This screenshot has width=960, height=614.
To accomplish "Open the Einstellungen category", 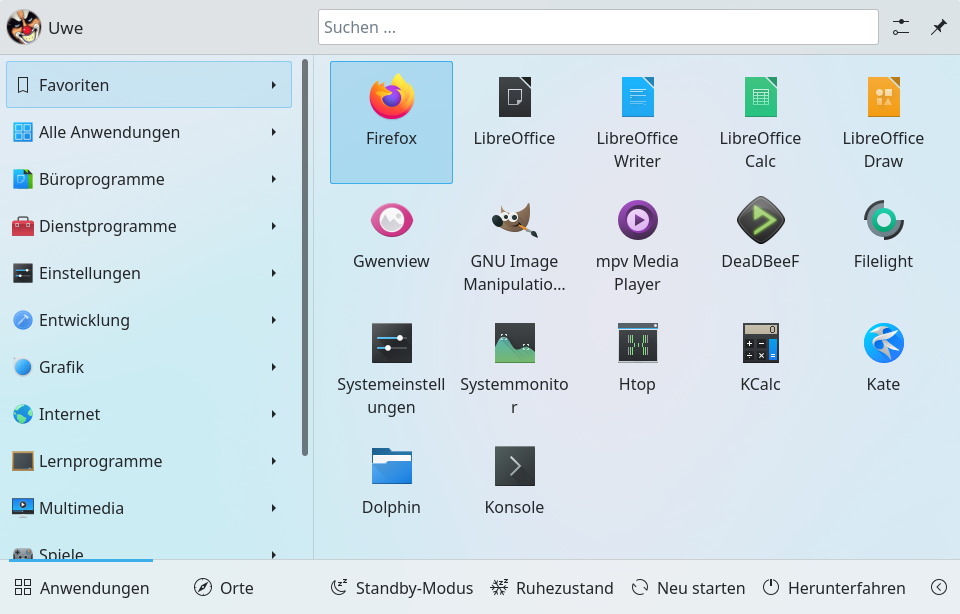I will tap(149, 273).
